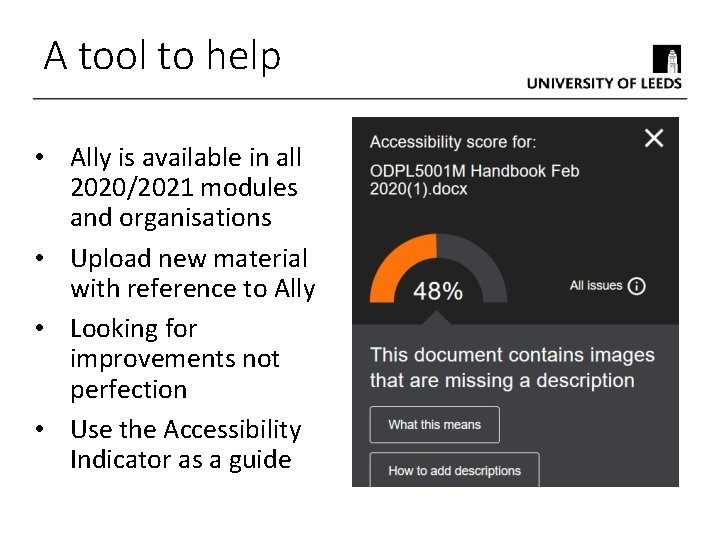The width and height of the screenshot is (720, 540).
Task: Click the missing image description message
Action: [x=512, y=367]
